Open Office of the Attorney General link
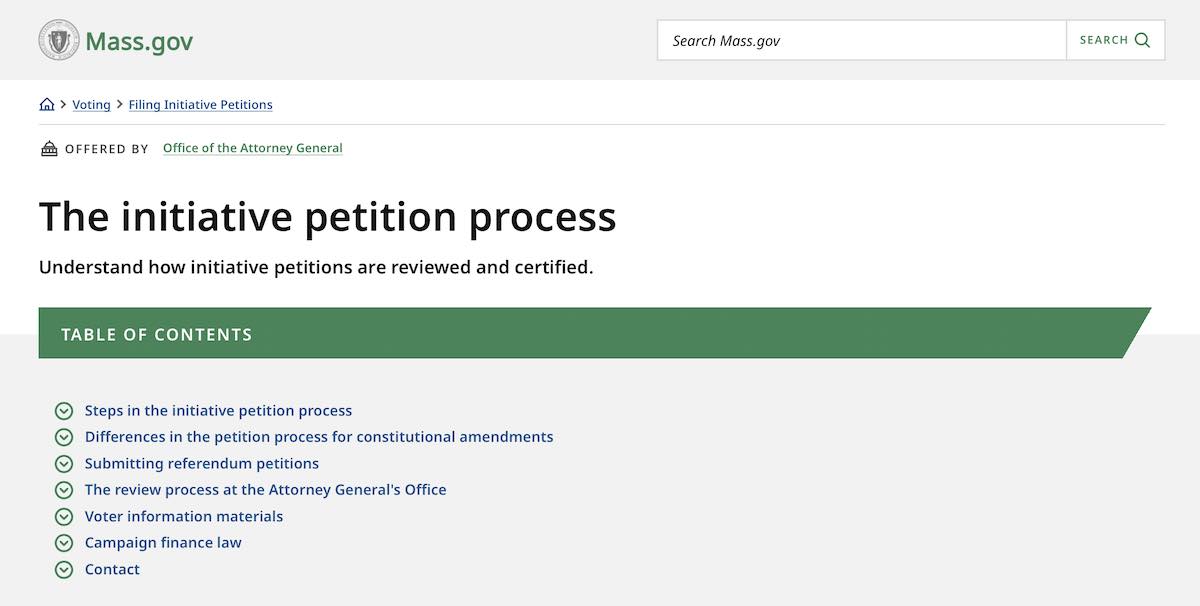 pos(252,148)
